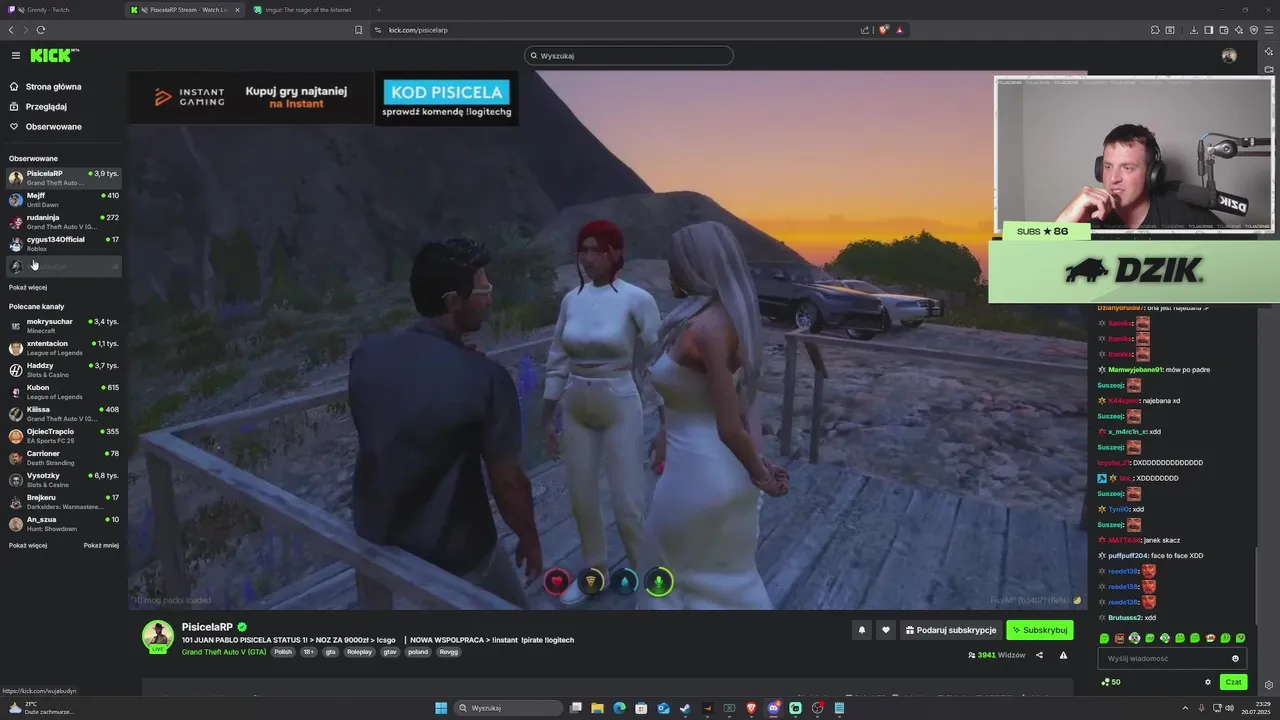The height and width of the screenshot is (720, 1280).
Task: Open the Mejff followed channel
Action: [64, 200]
